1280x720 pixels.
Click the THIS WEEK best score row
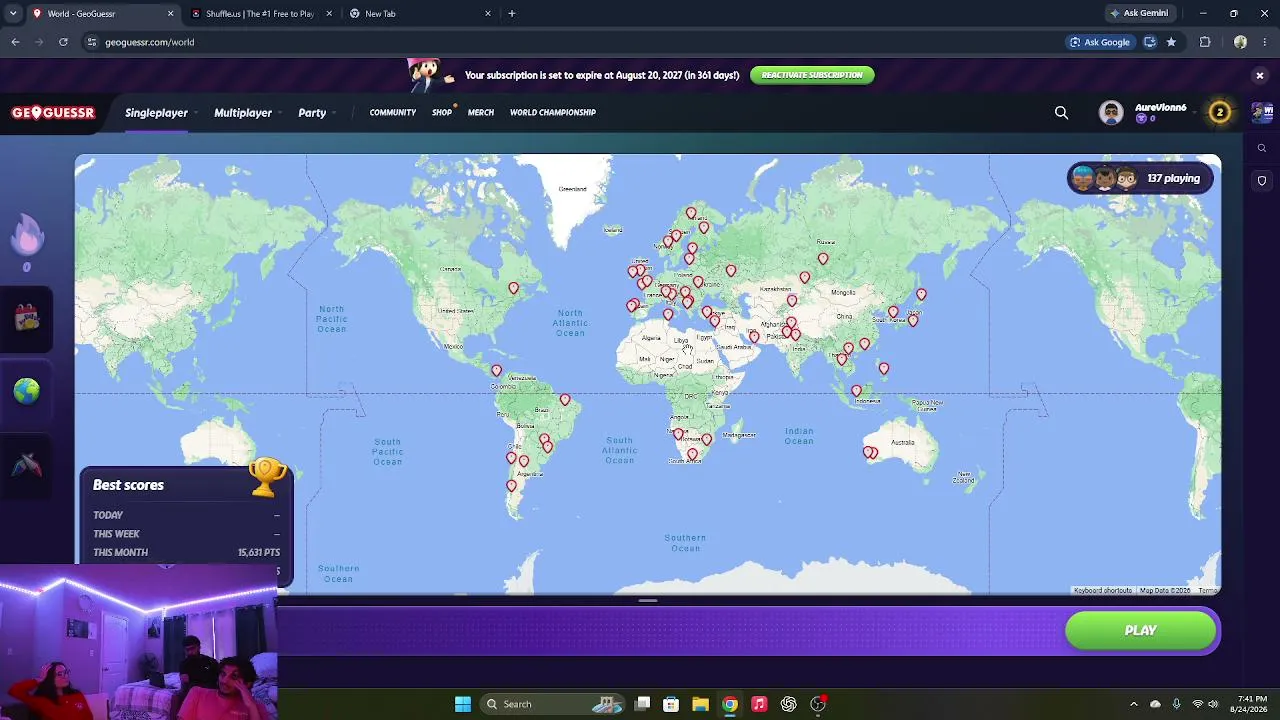click(x=186, y=534)
